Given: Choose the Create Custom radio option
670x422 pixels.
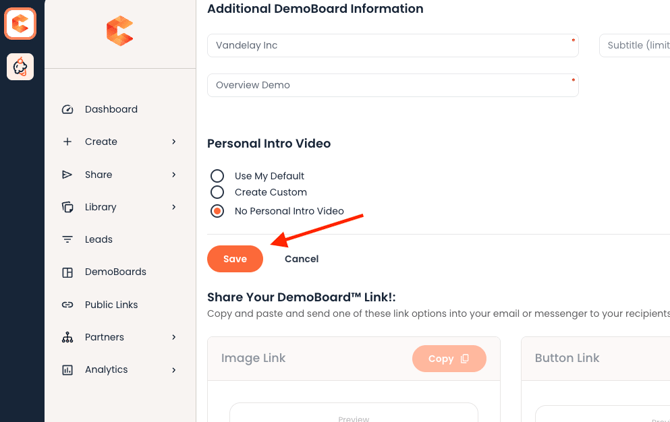Looking at the screenshot, I should 217,192.
